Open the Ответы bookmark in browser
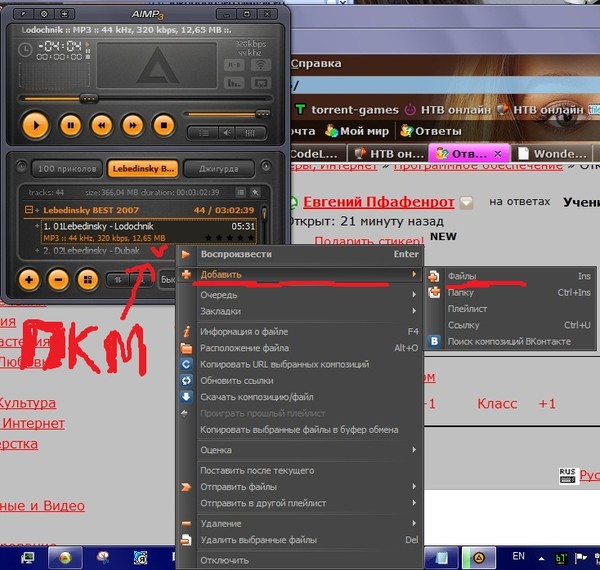 point(431,131)
